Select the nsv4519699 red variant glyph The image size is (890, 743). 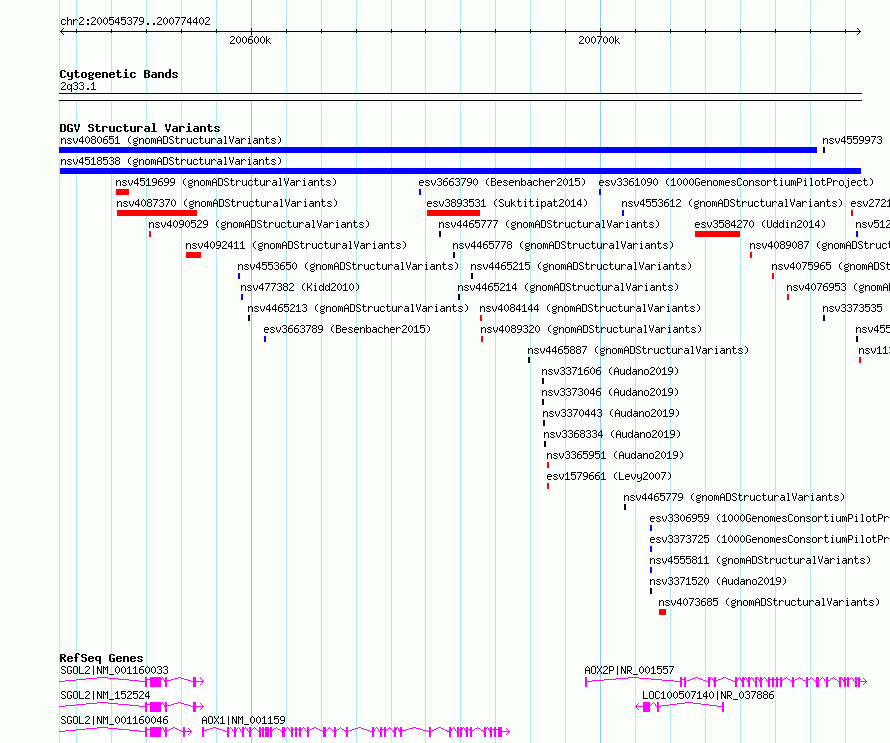(x=122, y=192)
